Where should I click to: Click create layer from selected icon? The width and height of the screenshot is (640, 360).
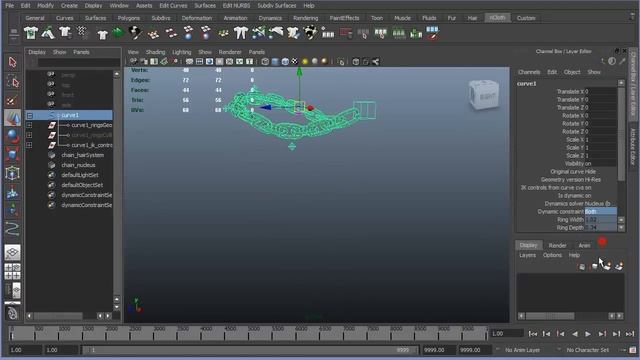click(619, 267)
